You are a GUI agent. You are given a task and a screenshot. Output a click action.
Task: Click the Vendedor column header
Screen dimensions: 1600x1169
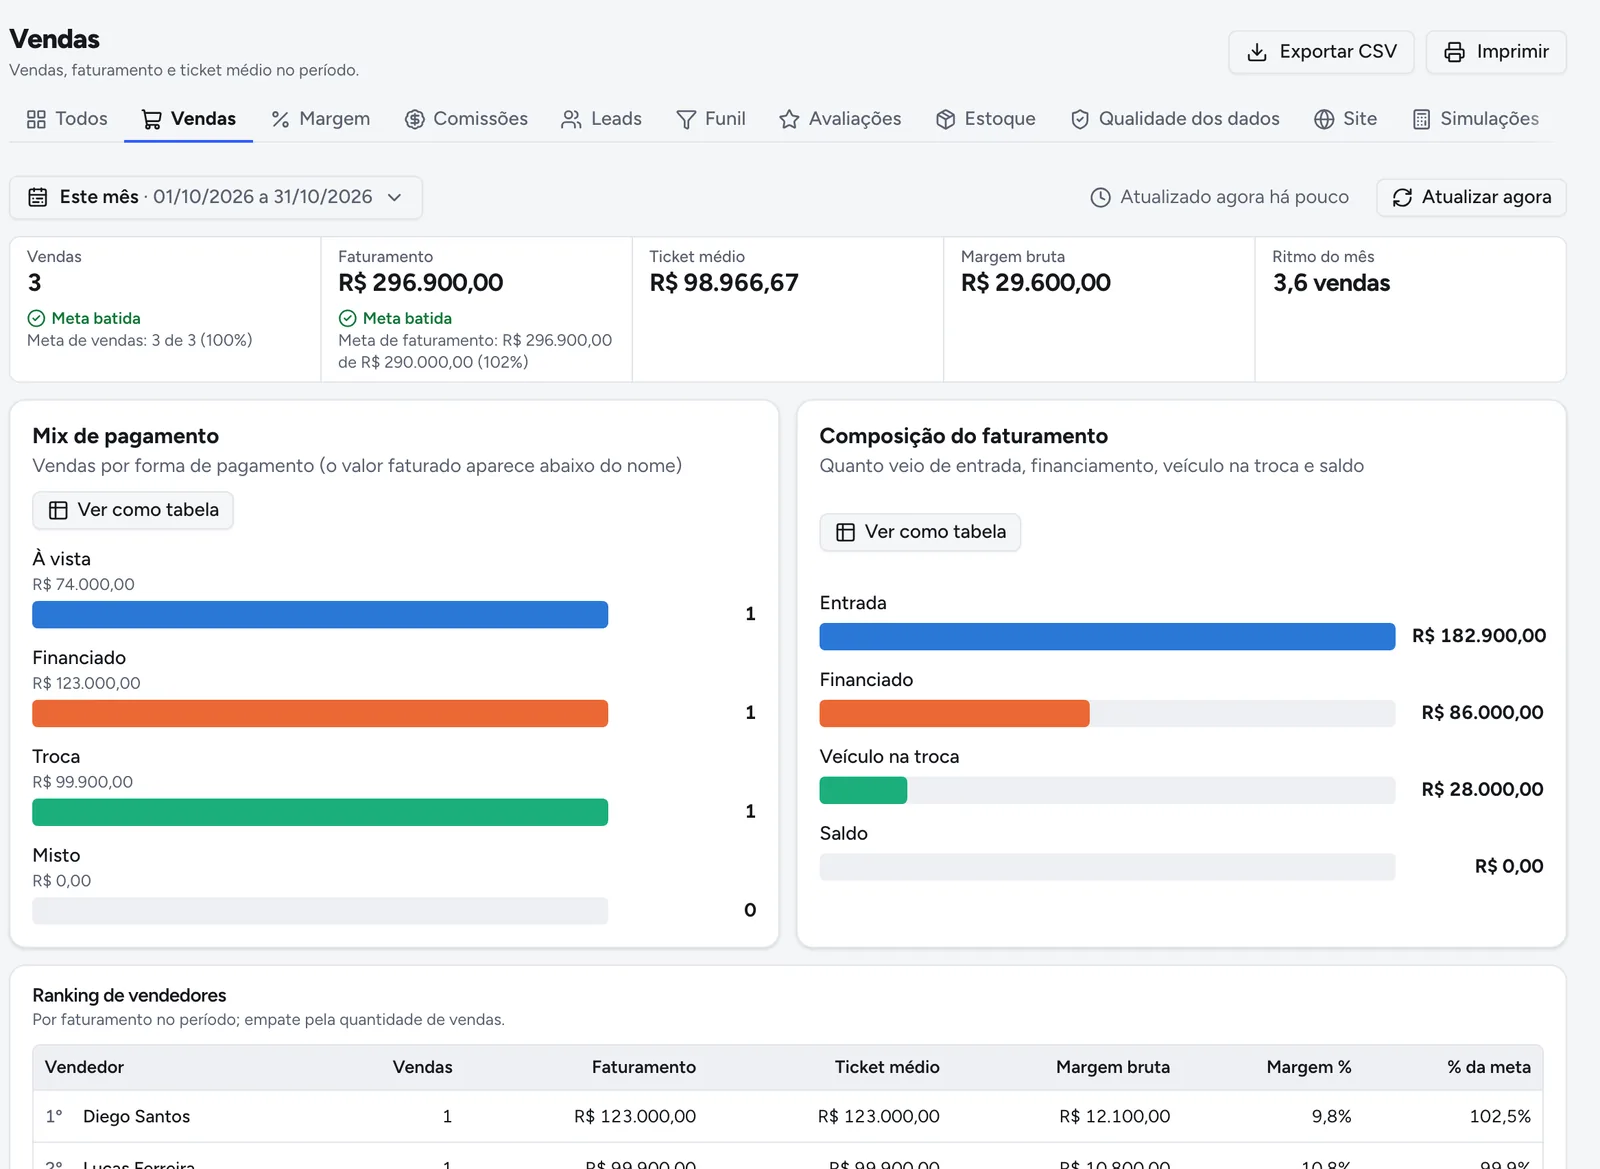pos(84,1067)
